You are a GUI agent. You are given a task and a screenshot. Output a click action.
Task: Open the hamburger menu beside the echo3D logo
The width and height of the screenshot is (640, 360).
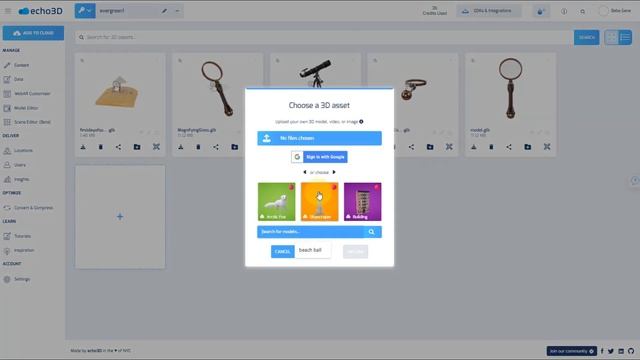tap(8, 11)
